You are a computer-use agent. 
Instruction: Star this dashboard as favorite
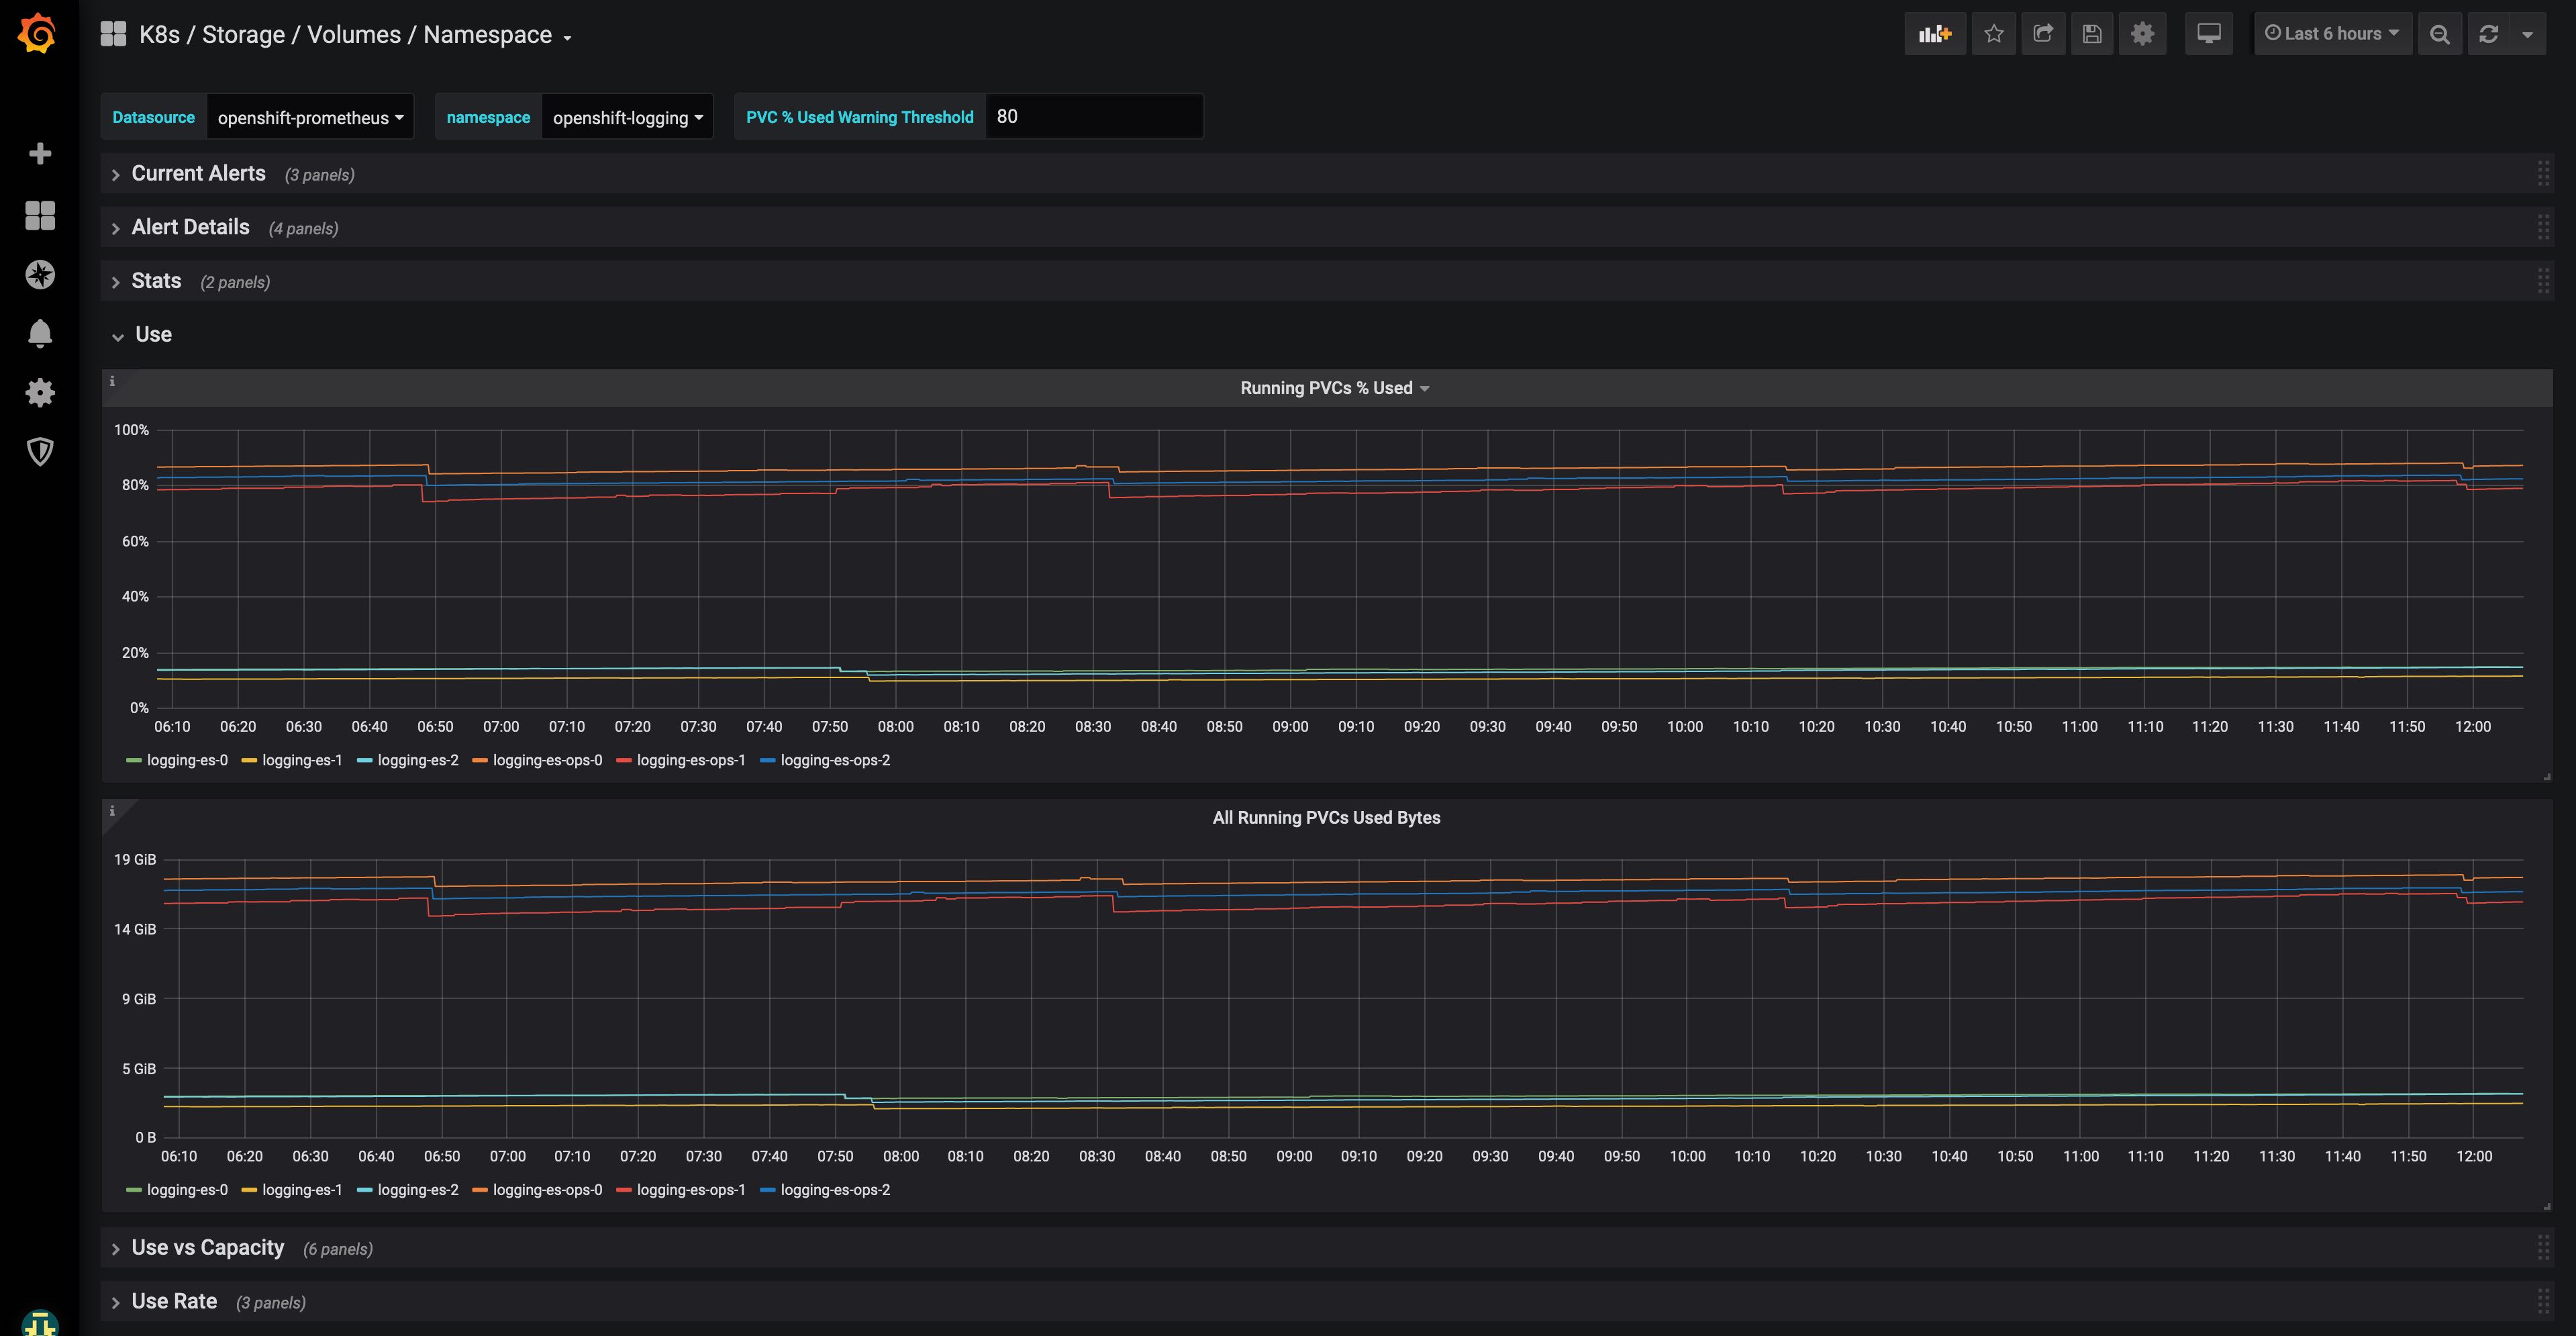point(1994,34)
